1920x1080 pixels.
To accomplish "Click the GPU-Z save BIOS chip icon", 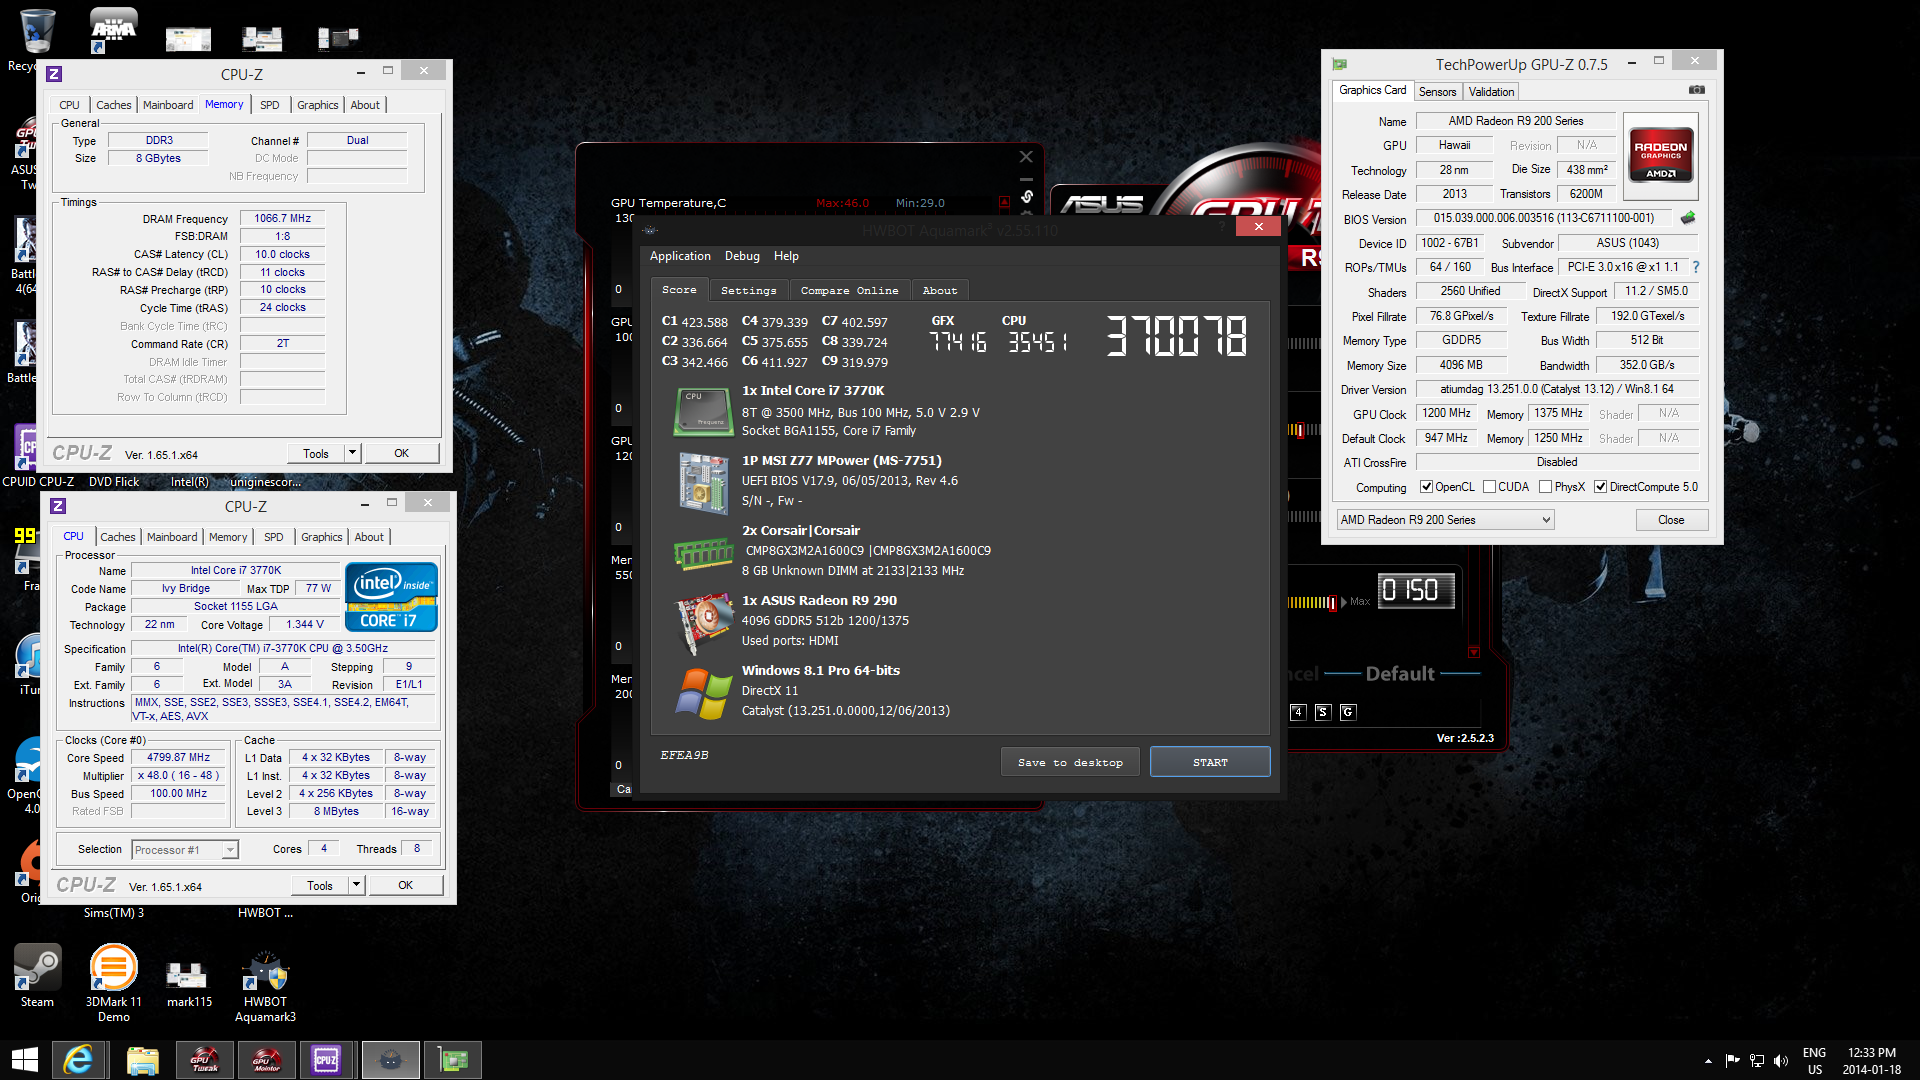I will point(1688,218).
